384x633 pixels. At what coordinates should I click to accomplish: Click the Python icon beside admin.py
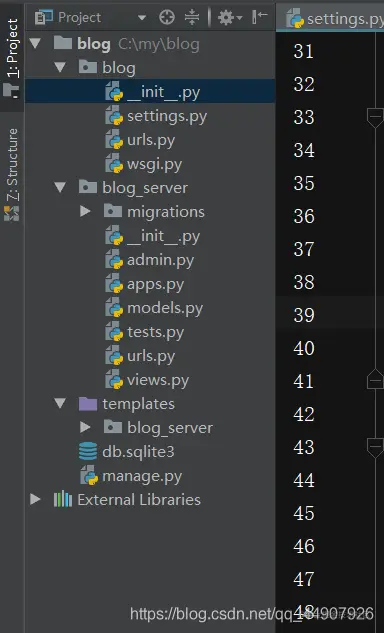coord(114,260)
